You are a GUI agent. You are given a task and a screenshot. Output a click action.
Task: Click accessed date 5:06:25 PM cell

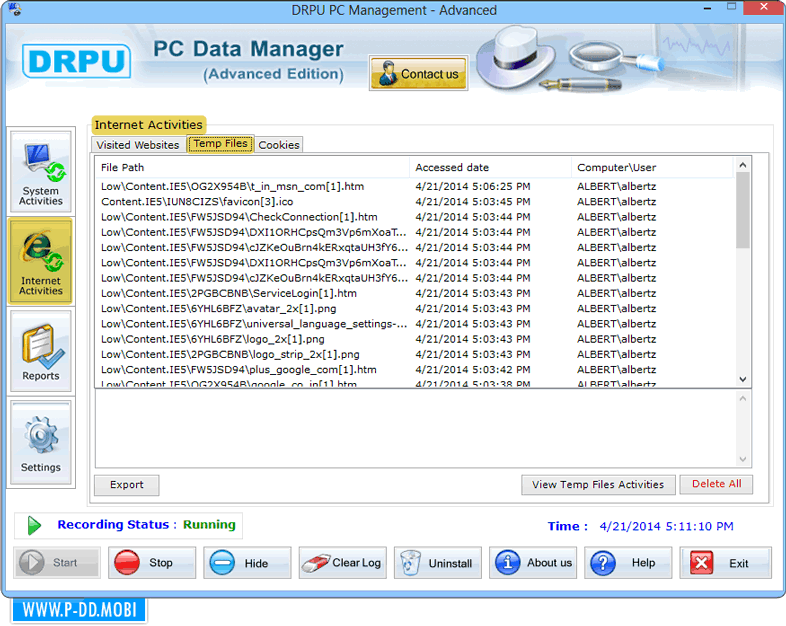click(473, 186)
